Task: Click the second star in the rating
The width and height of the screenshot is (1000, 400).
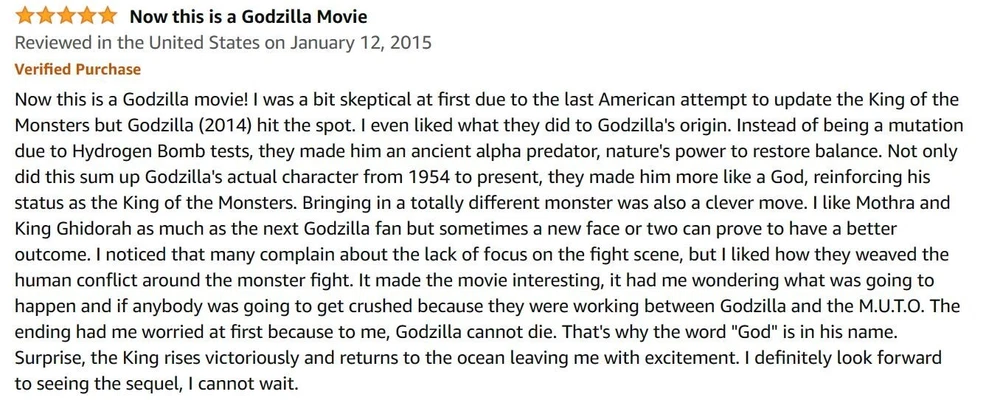Action: 45,16
